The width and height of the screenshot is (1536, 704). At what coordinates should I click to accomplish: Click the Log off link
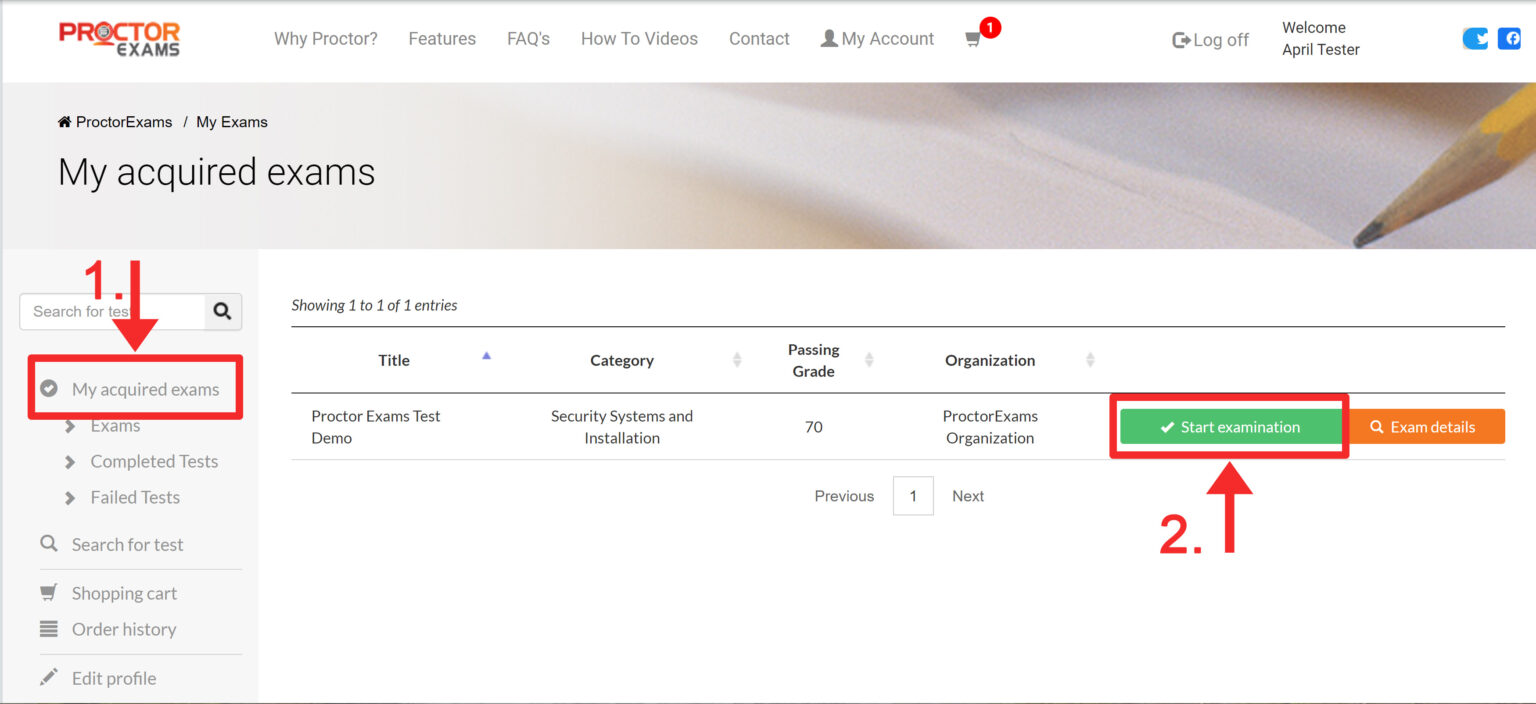1210,40
